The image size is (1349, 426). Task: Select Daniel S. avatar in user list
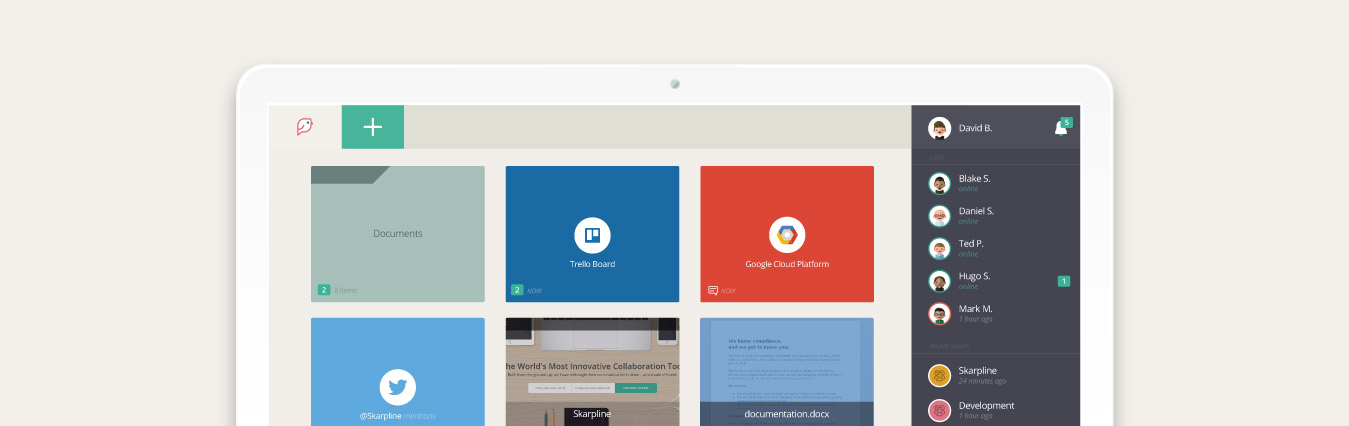[939, 216]
